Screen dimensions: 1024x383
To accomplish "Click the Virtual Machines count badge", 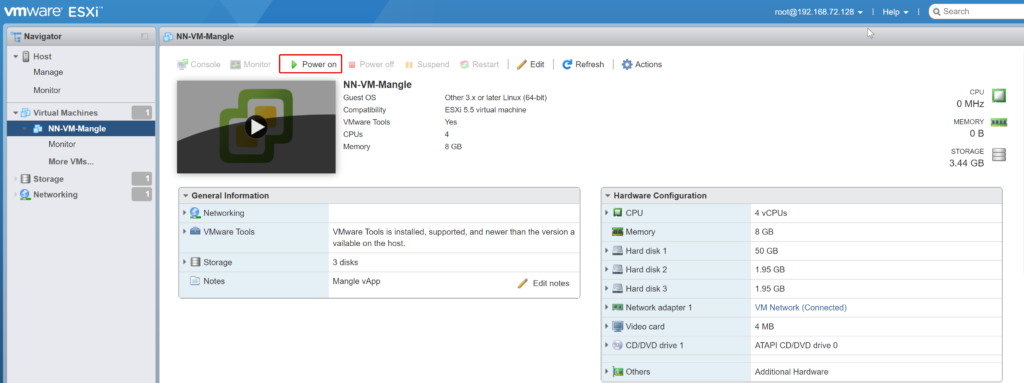I will point(142,113).
